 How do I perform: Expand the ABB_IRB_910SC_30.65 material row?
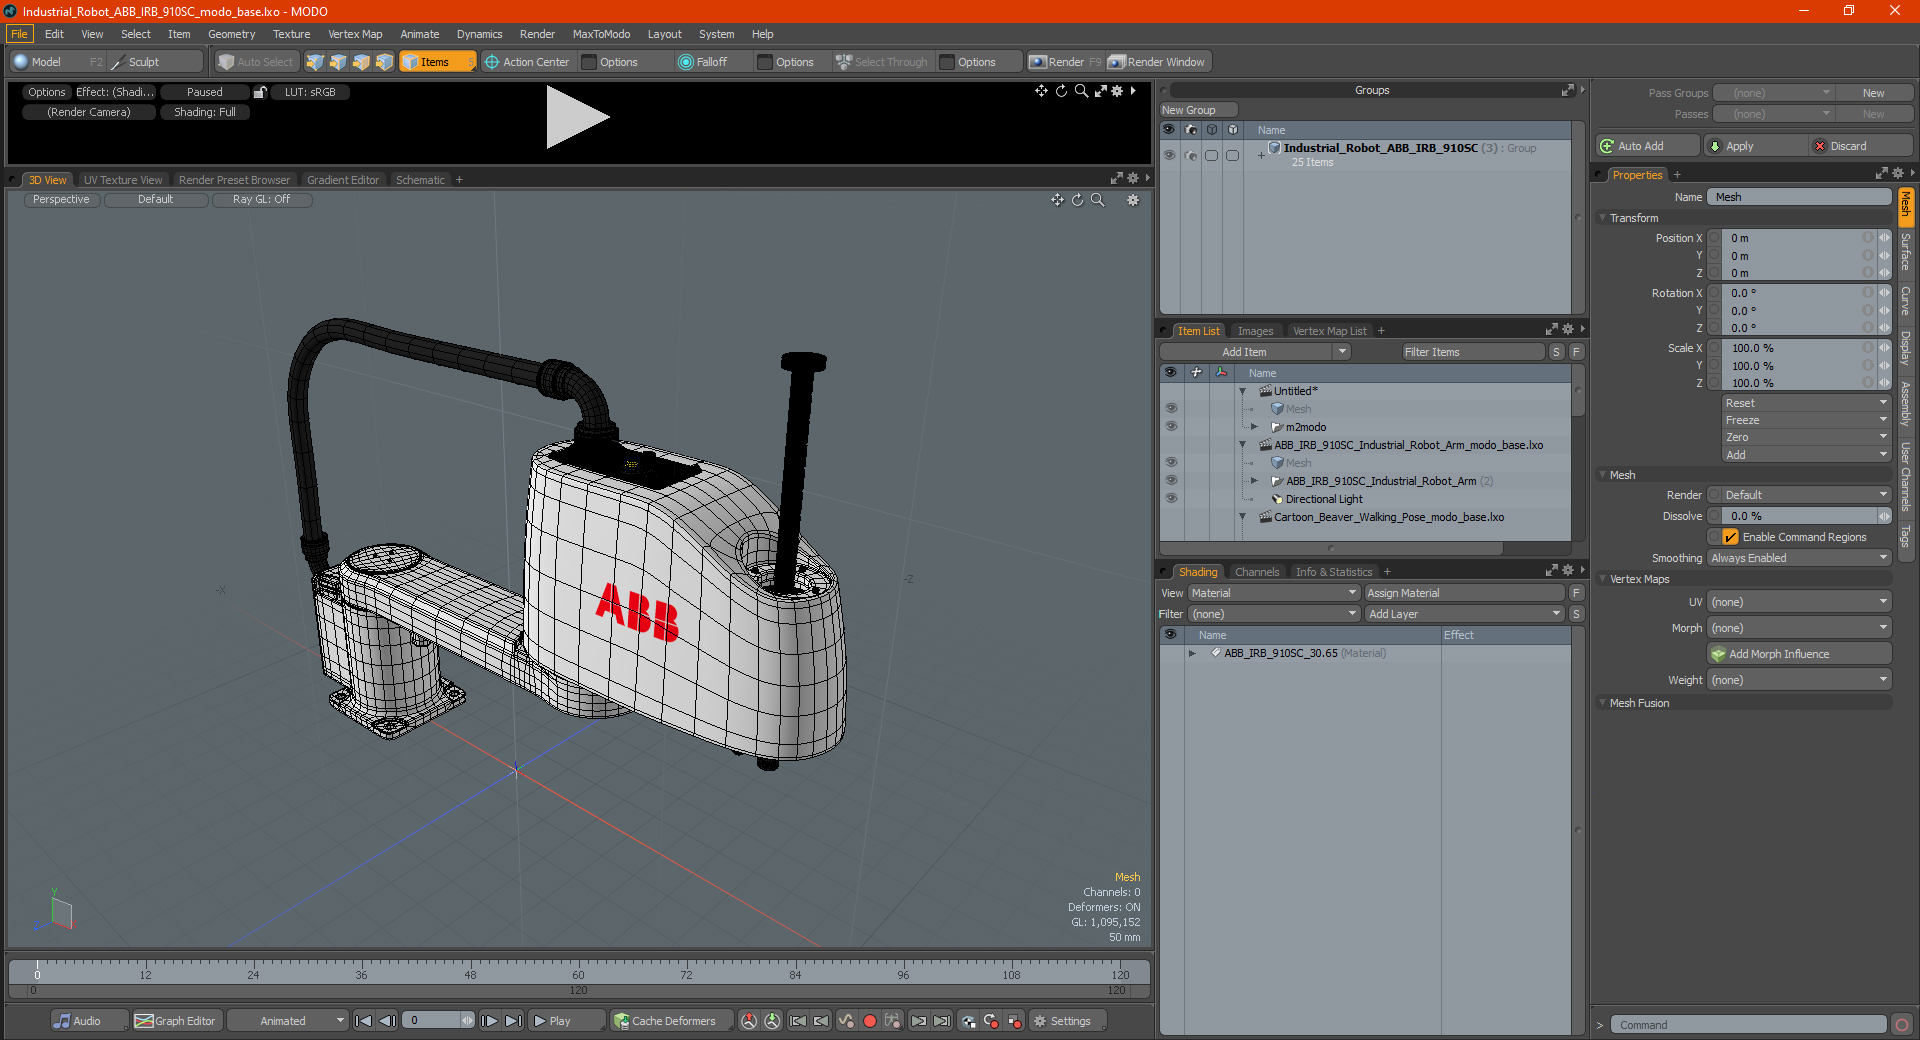(1192, 653)
